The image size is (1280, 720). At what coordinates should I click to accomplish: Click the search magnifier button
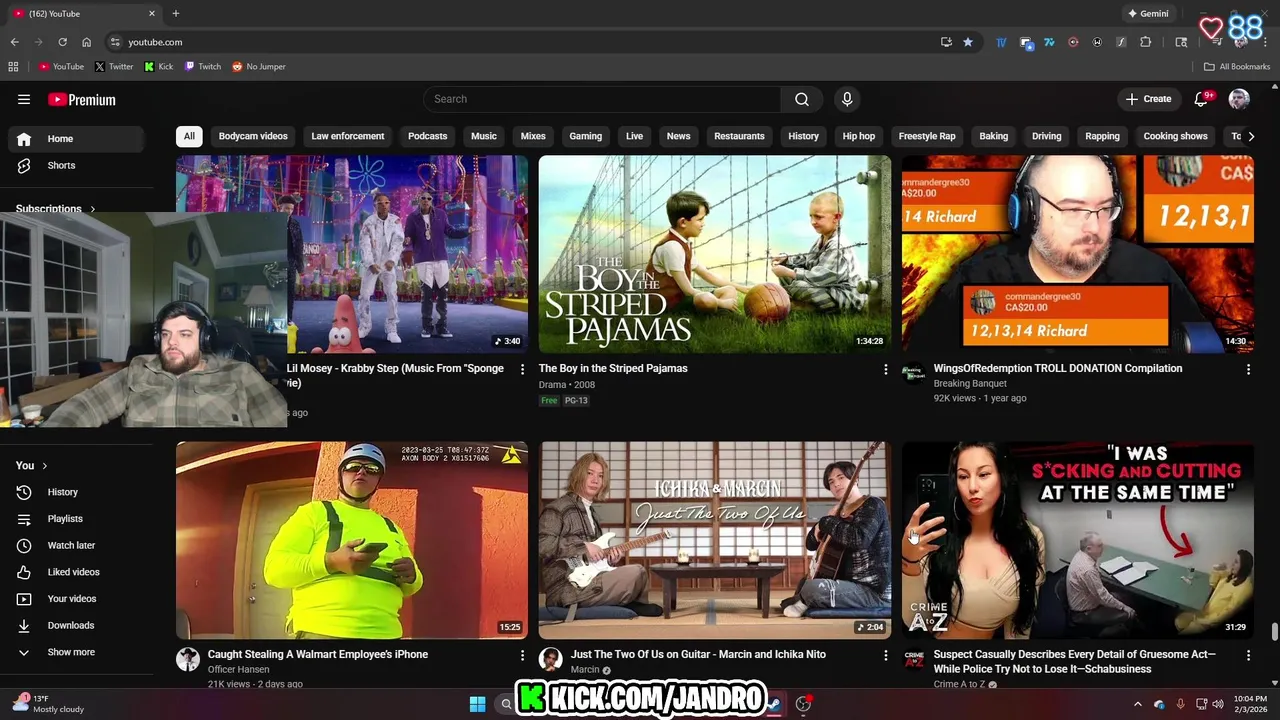click(802, 99)
